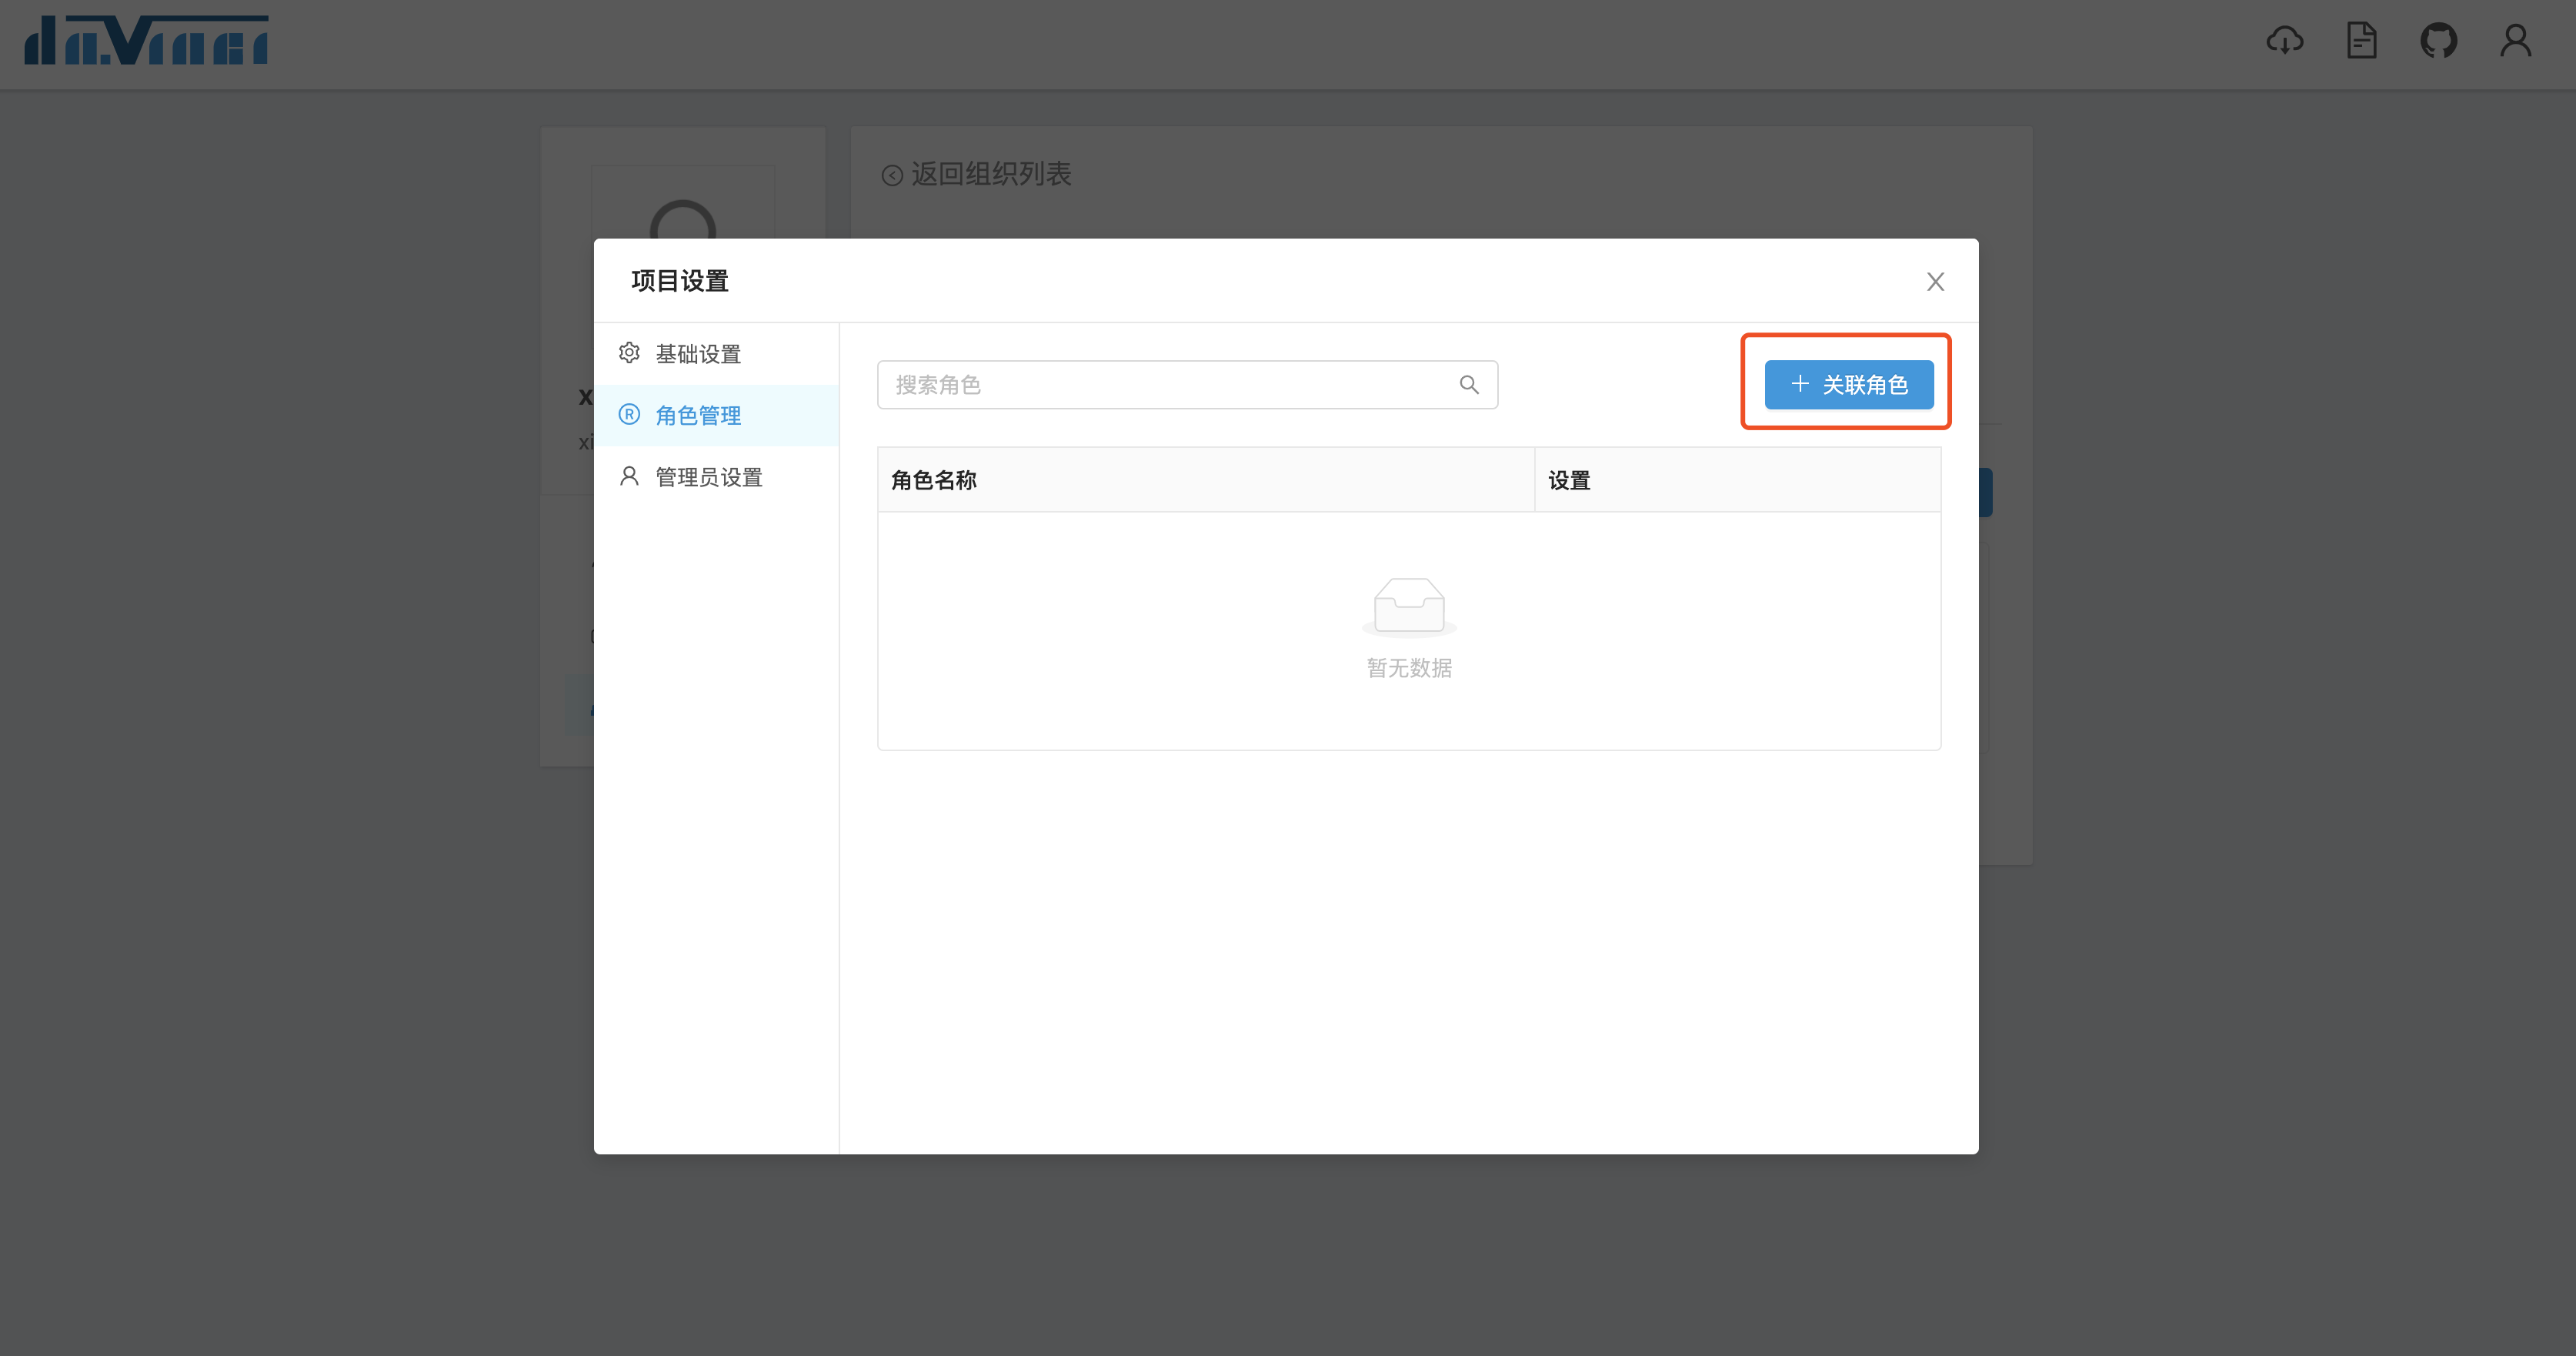Image resolution: width=2576 pixels, height=1356 pixels.
Task: Click the Davinci logo
Action: click(146, 41)
